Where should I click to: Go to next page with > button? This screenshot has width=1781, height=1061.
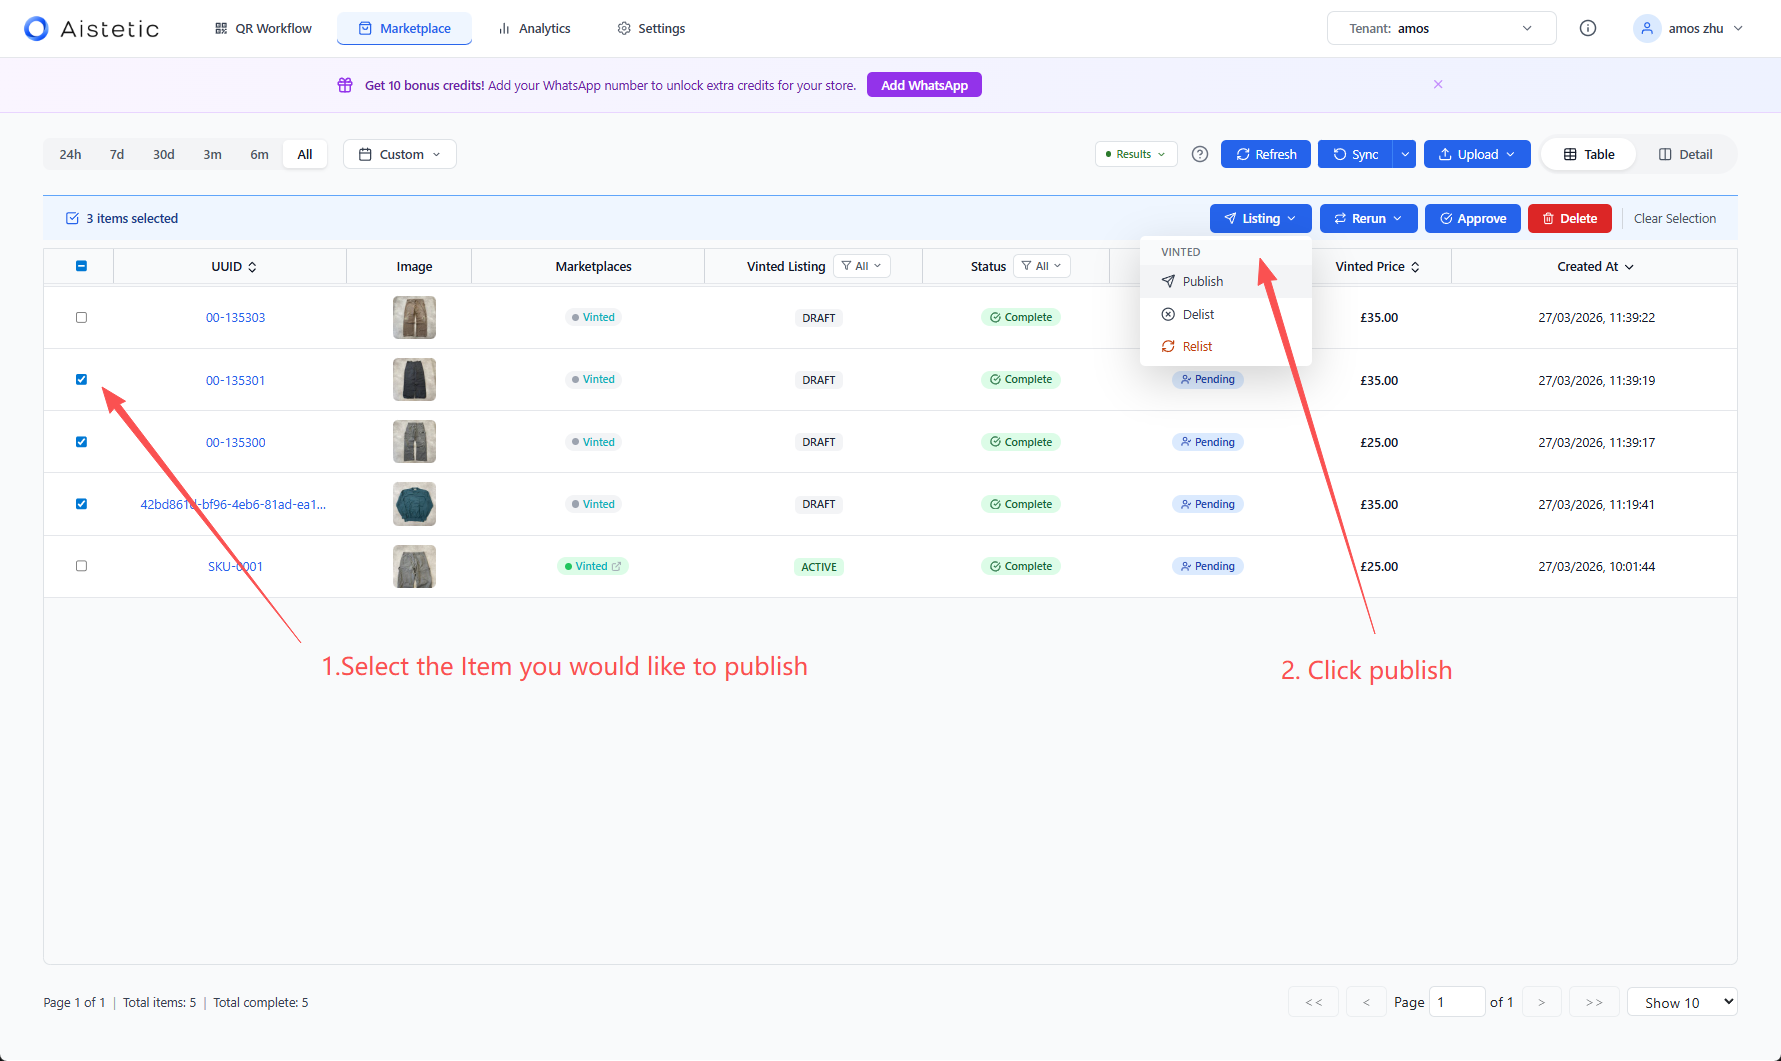(1541, 1002)
